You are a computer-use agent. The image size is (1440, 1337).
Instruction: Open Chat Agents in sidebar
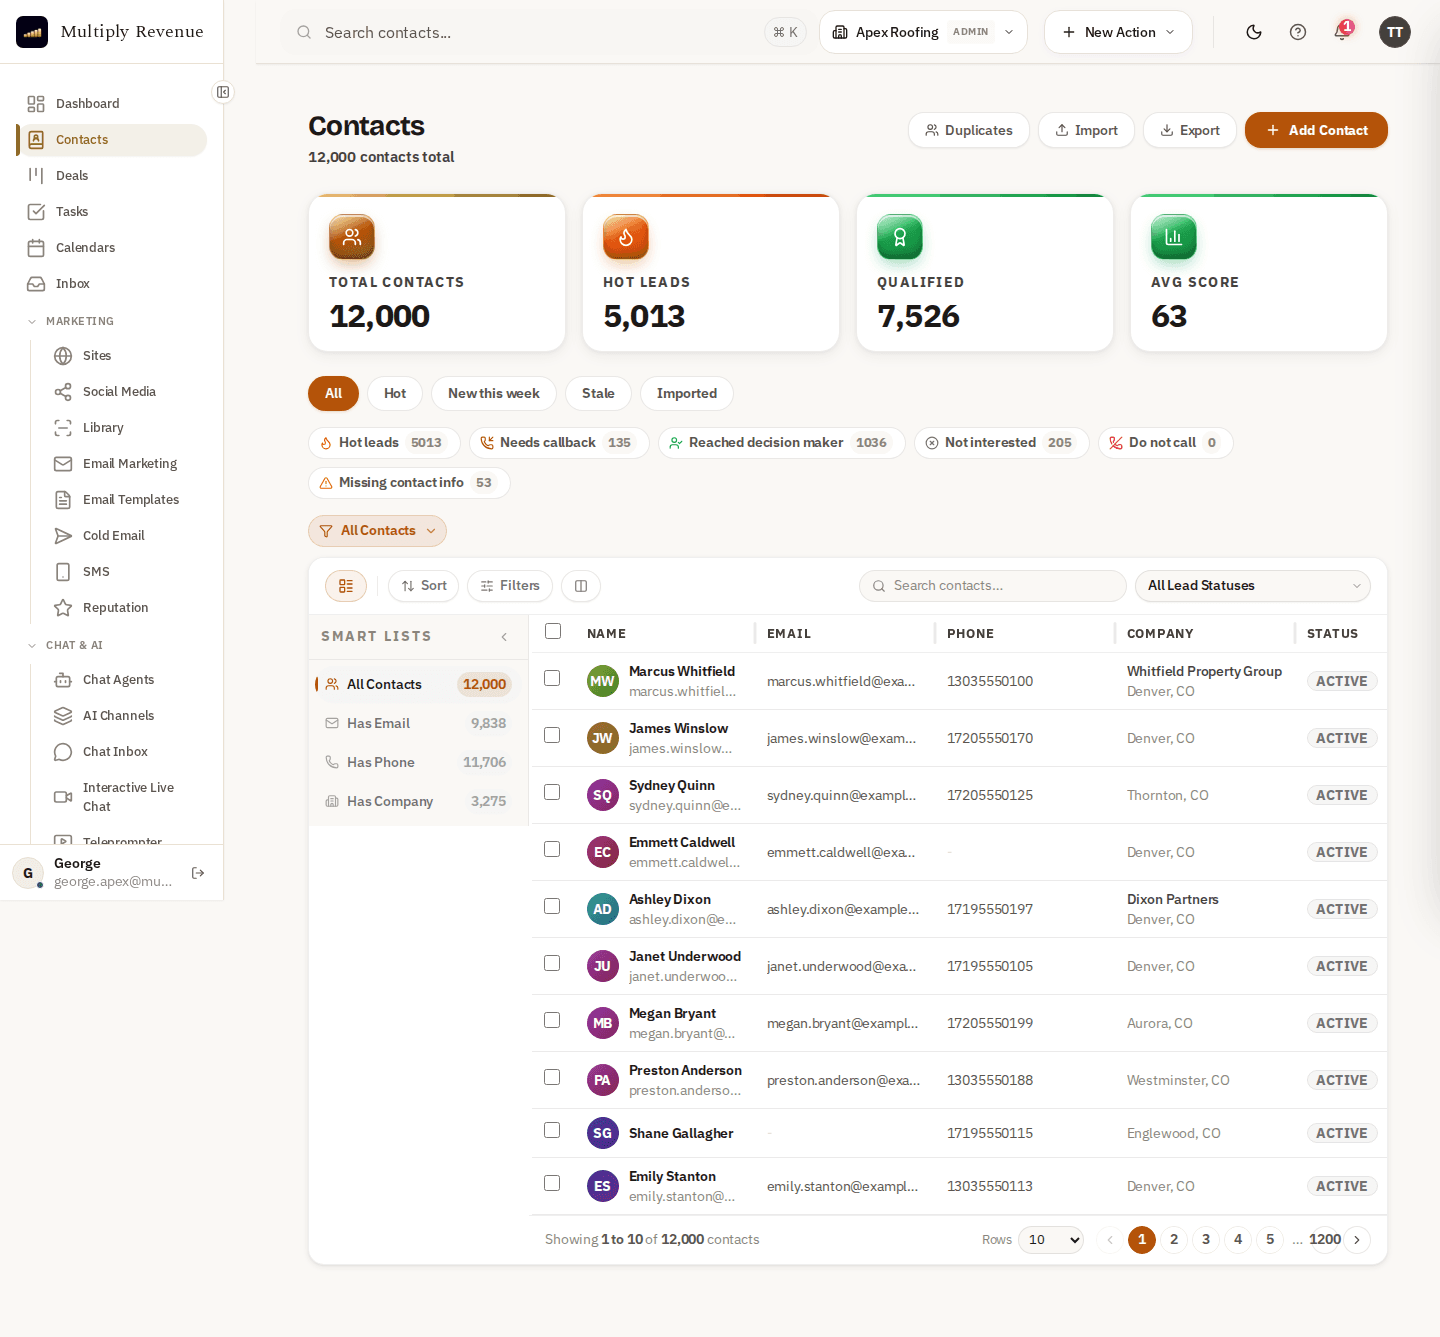(125, 680)
